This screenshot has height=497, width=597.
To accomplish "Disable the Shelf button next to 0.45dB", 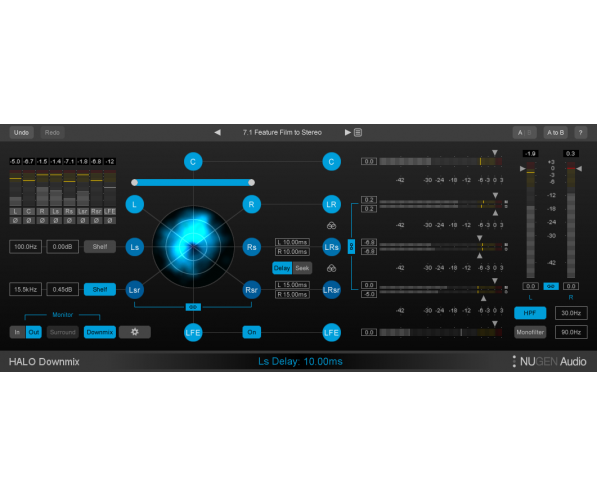I will pyautogui.click(x=100, y=289).
